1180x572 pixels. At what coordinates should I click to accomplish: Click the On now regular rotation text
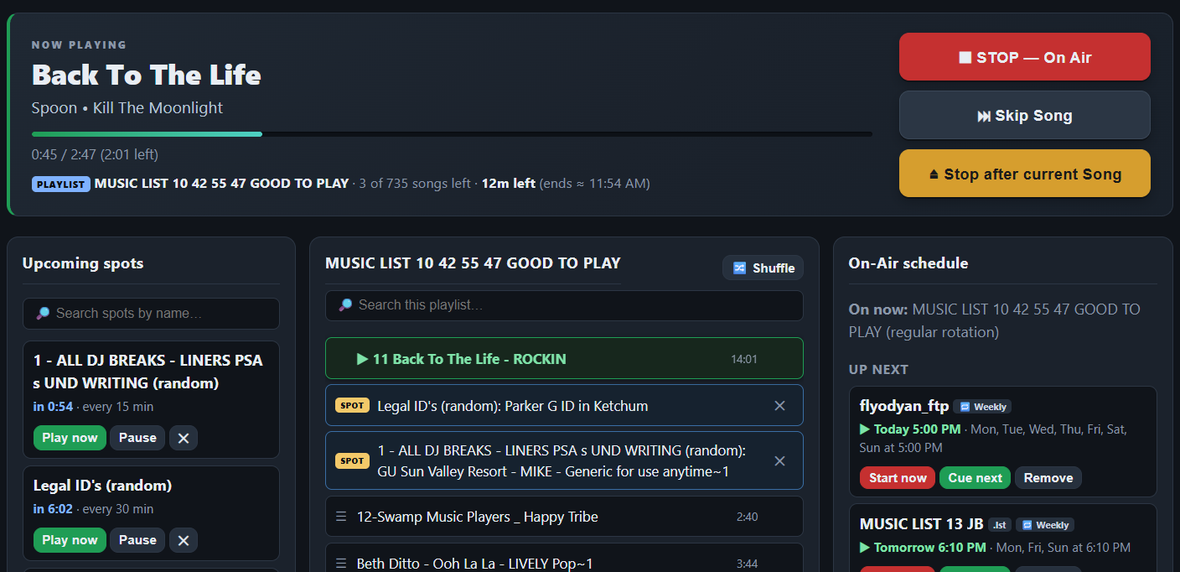[x=994, y=321]
